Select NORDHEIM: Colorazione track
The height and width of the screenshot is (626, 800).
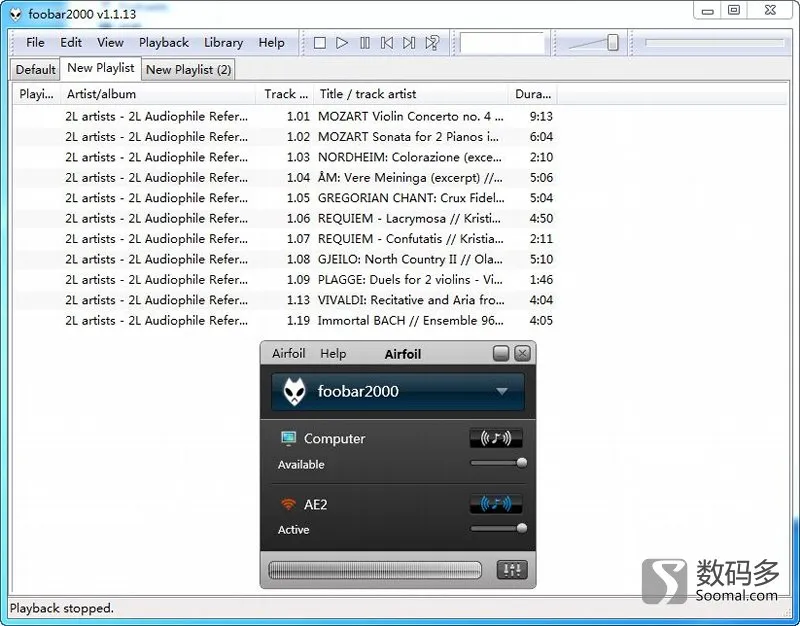pos(285,157)
